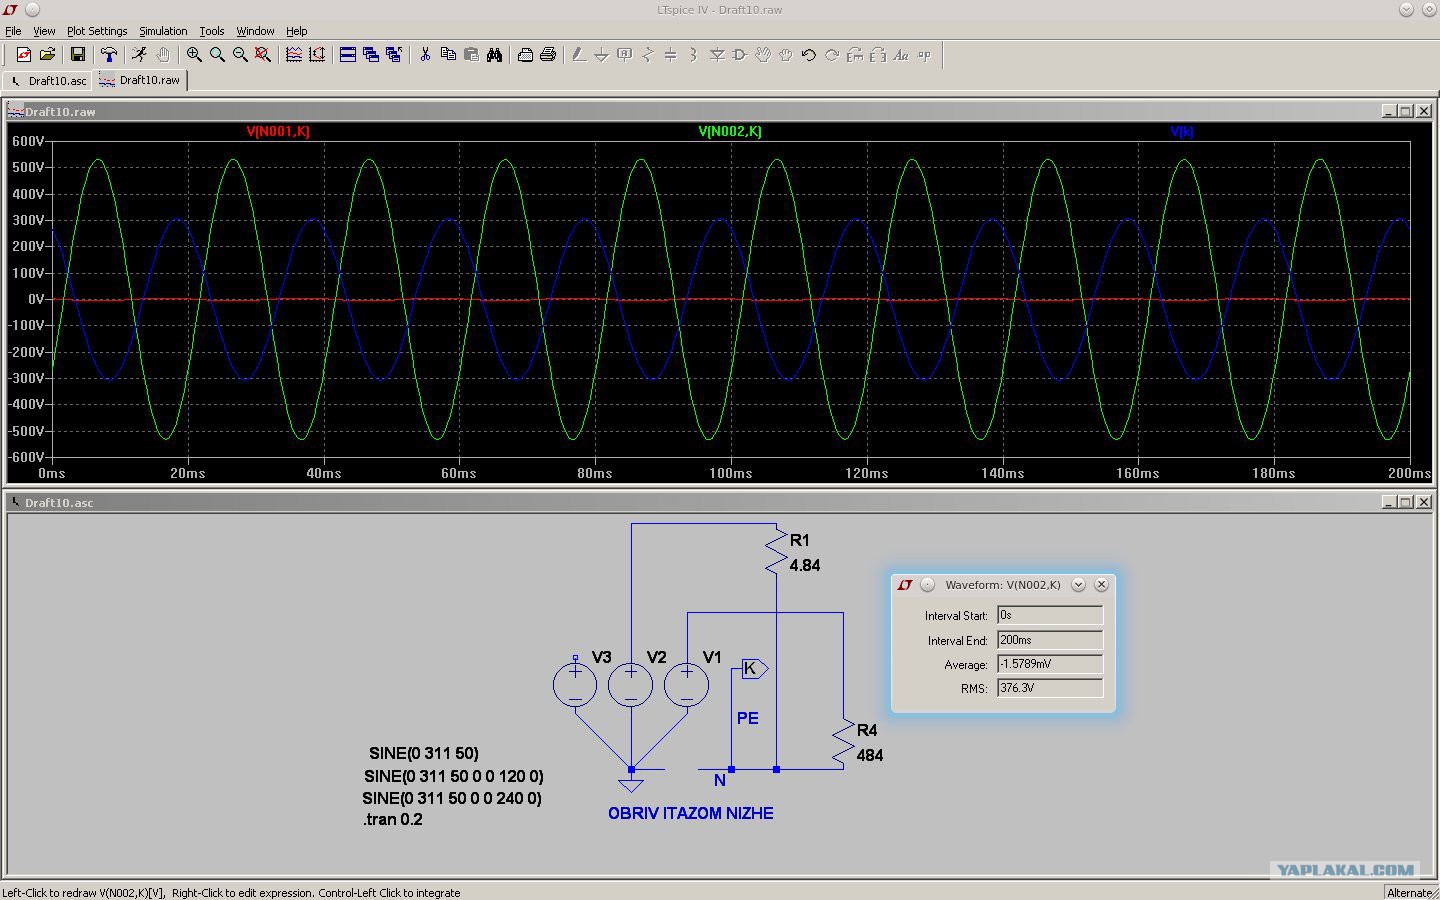Select the Place Diode tool
This screenshot has width=1440, height=900.
pyautogui.click(x=717, y=55)
